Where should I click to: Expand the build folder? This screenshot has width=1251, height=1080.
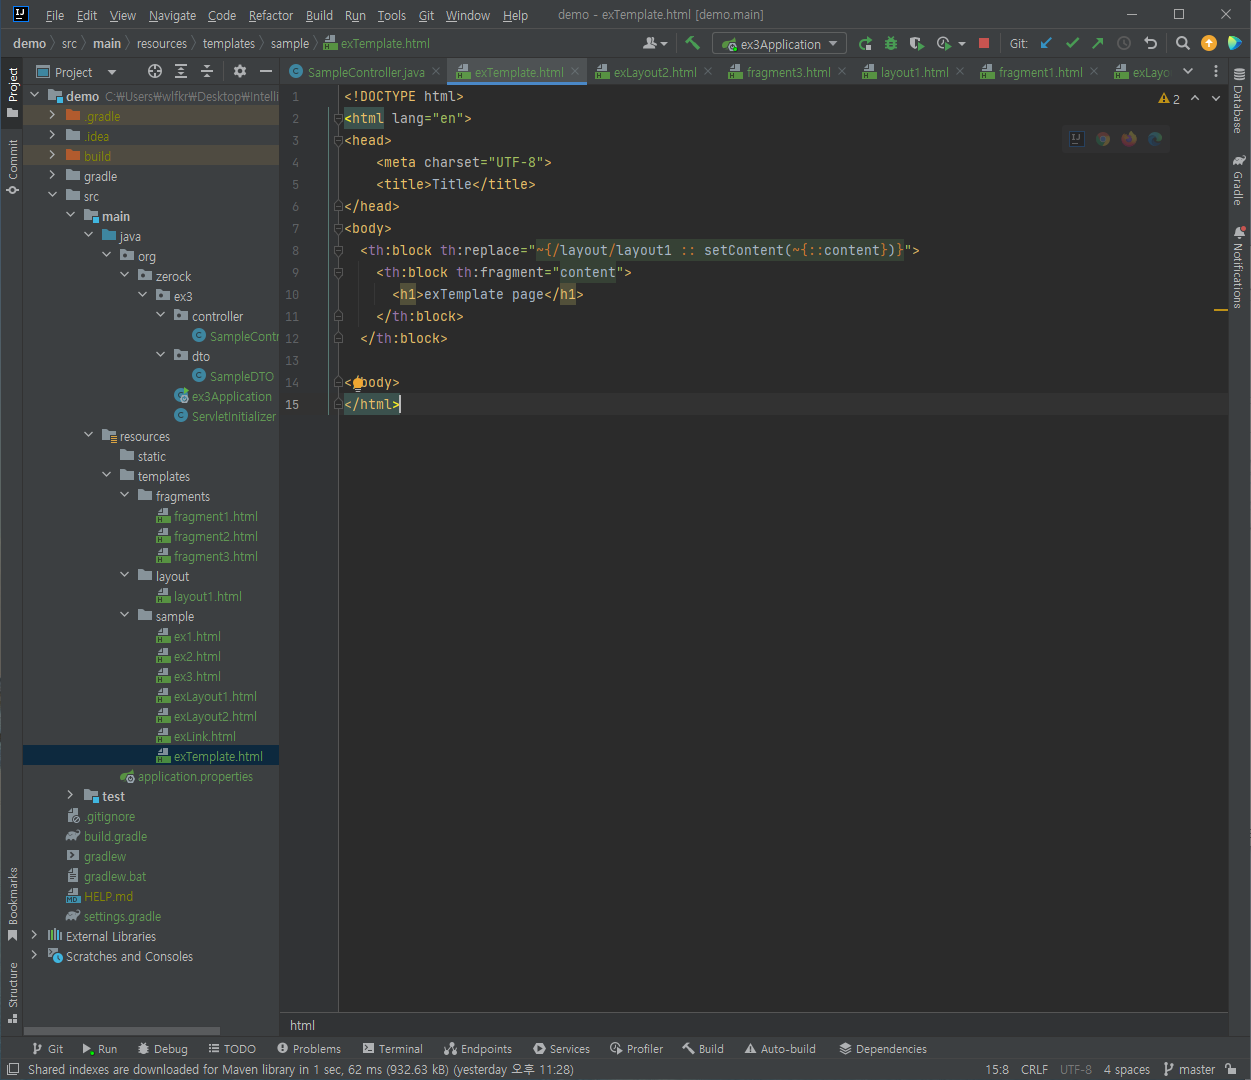point(53,155)
